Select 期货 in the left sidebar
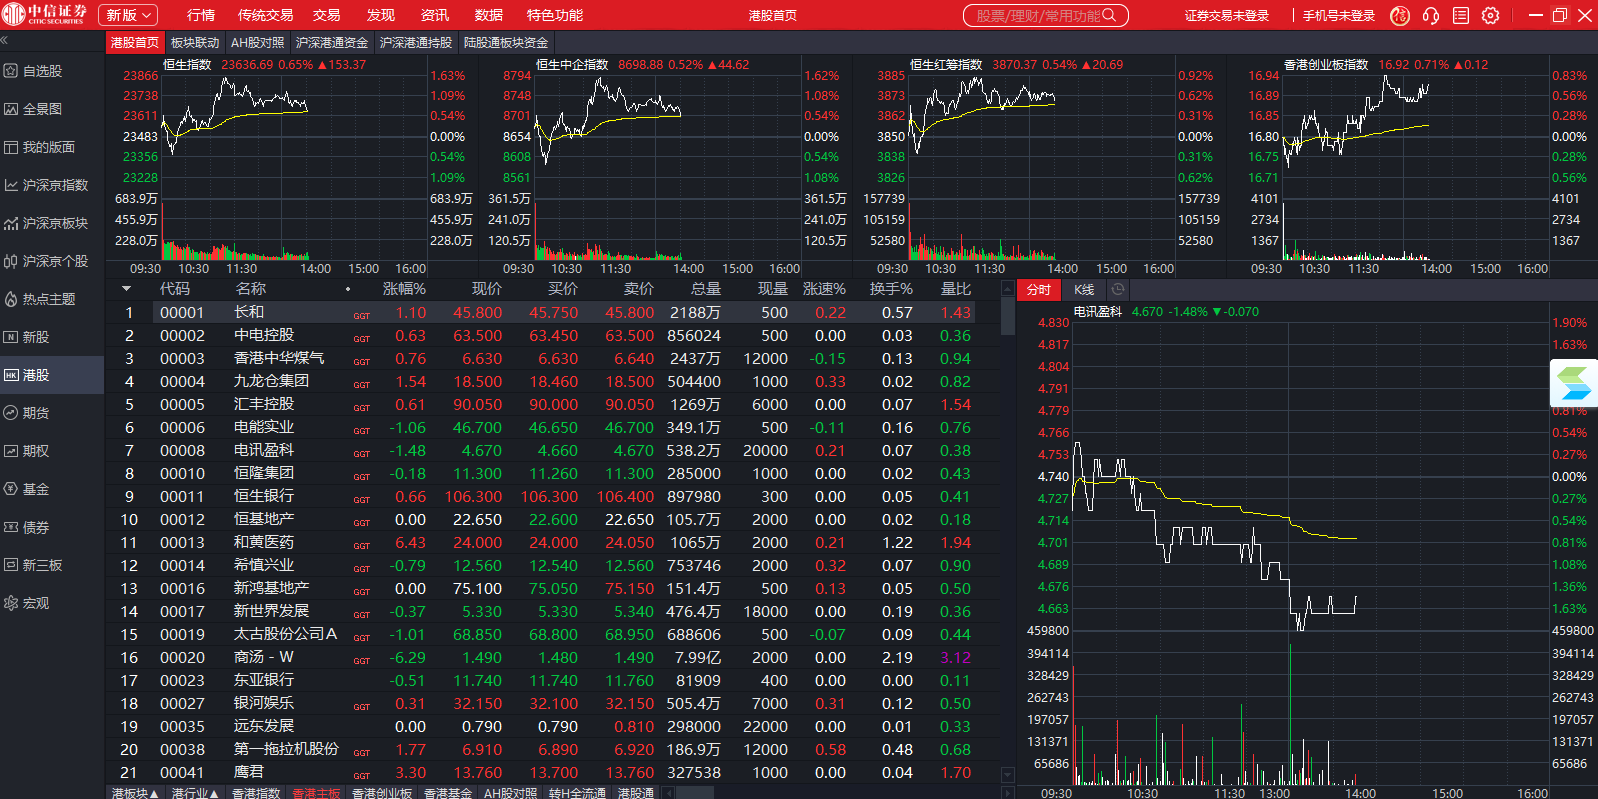1598x799 pixels. (x=36, y=413)
